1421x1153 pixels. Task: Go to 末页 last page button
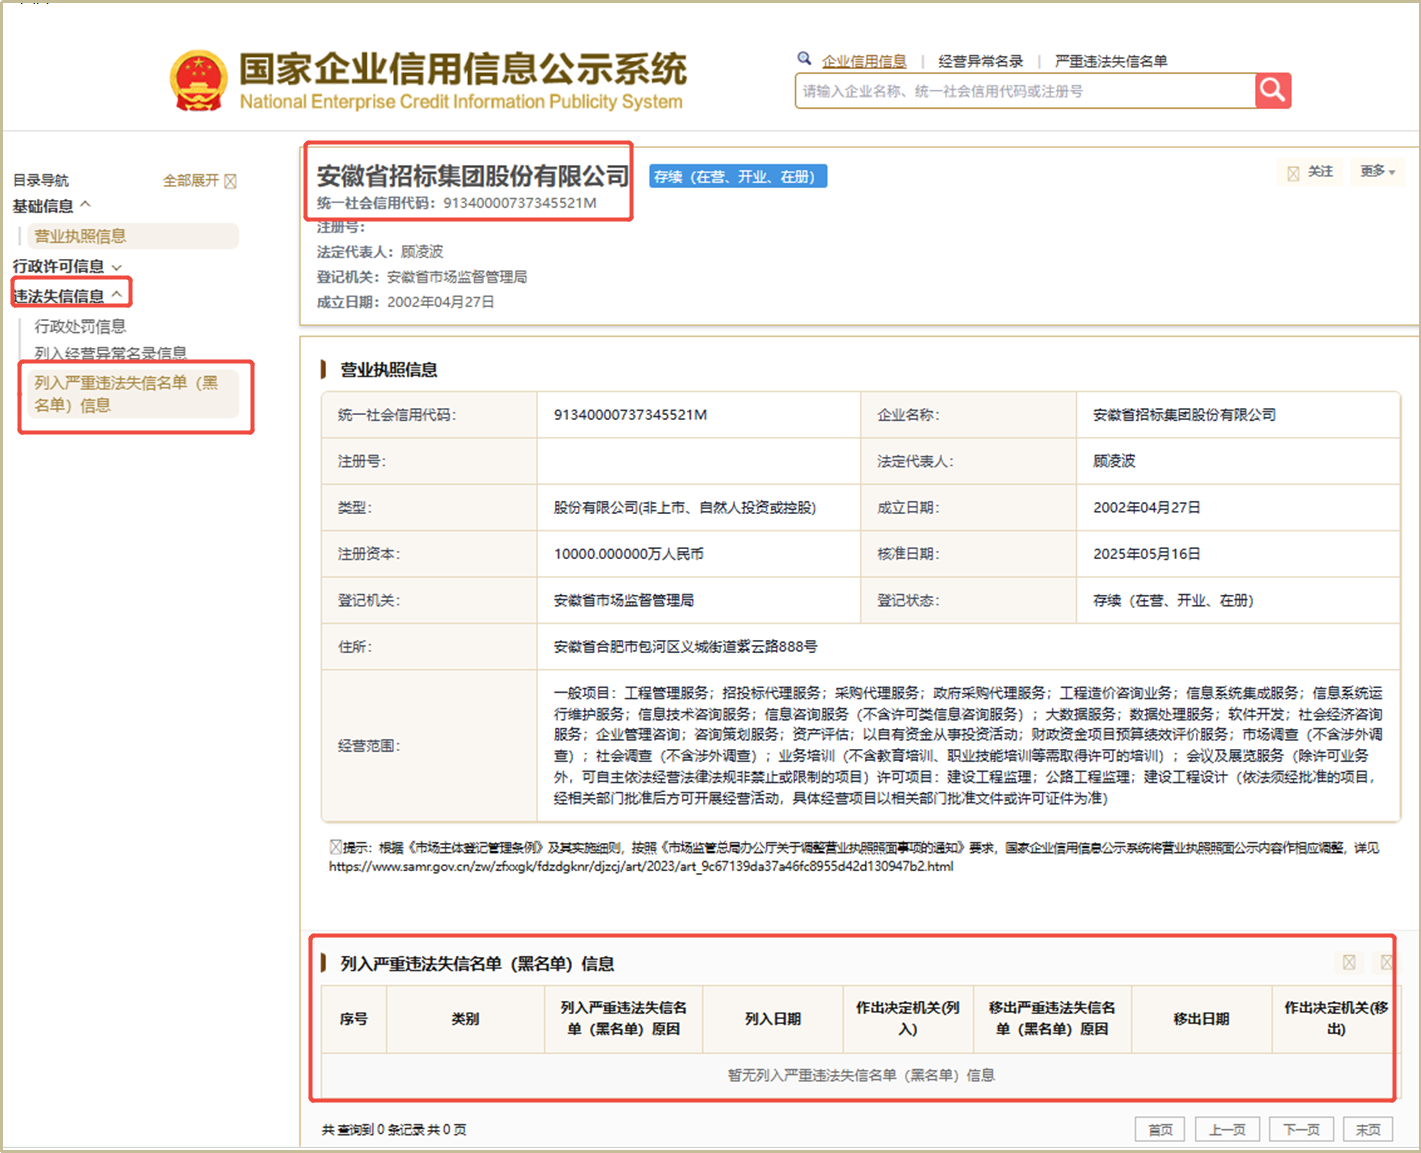pyautogui.click(x=1368, y=1129)
